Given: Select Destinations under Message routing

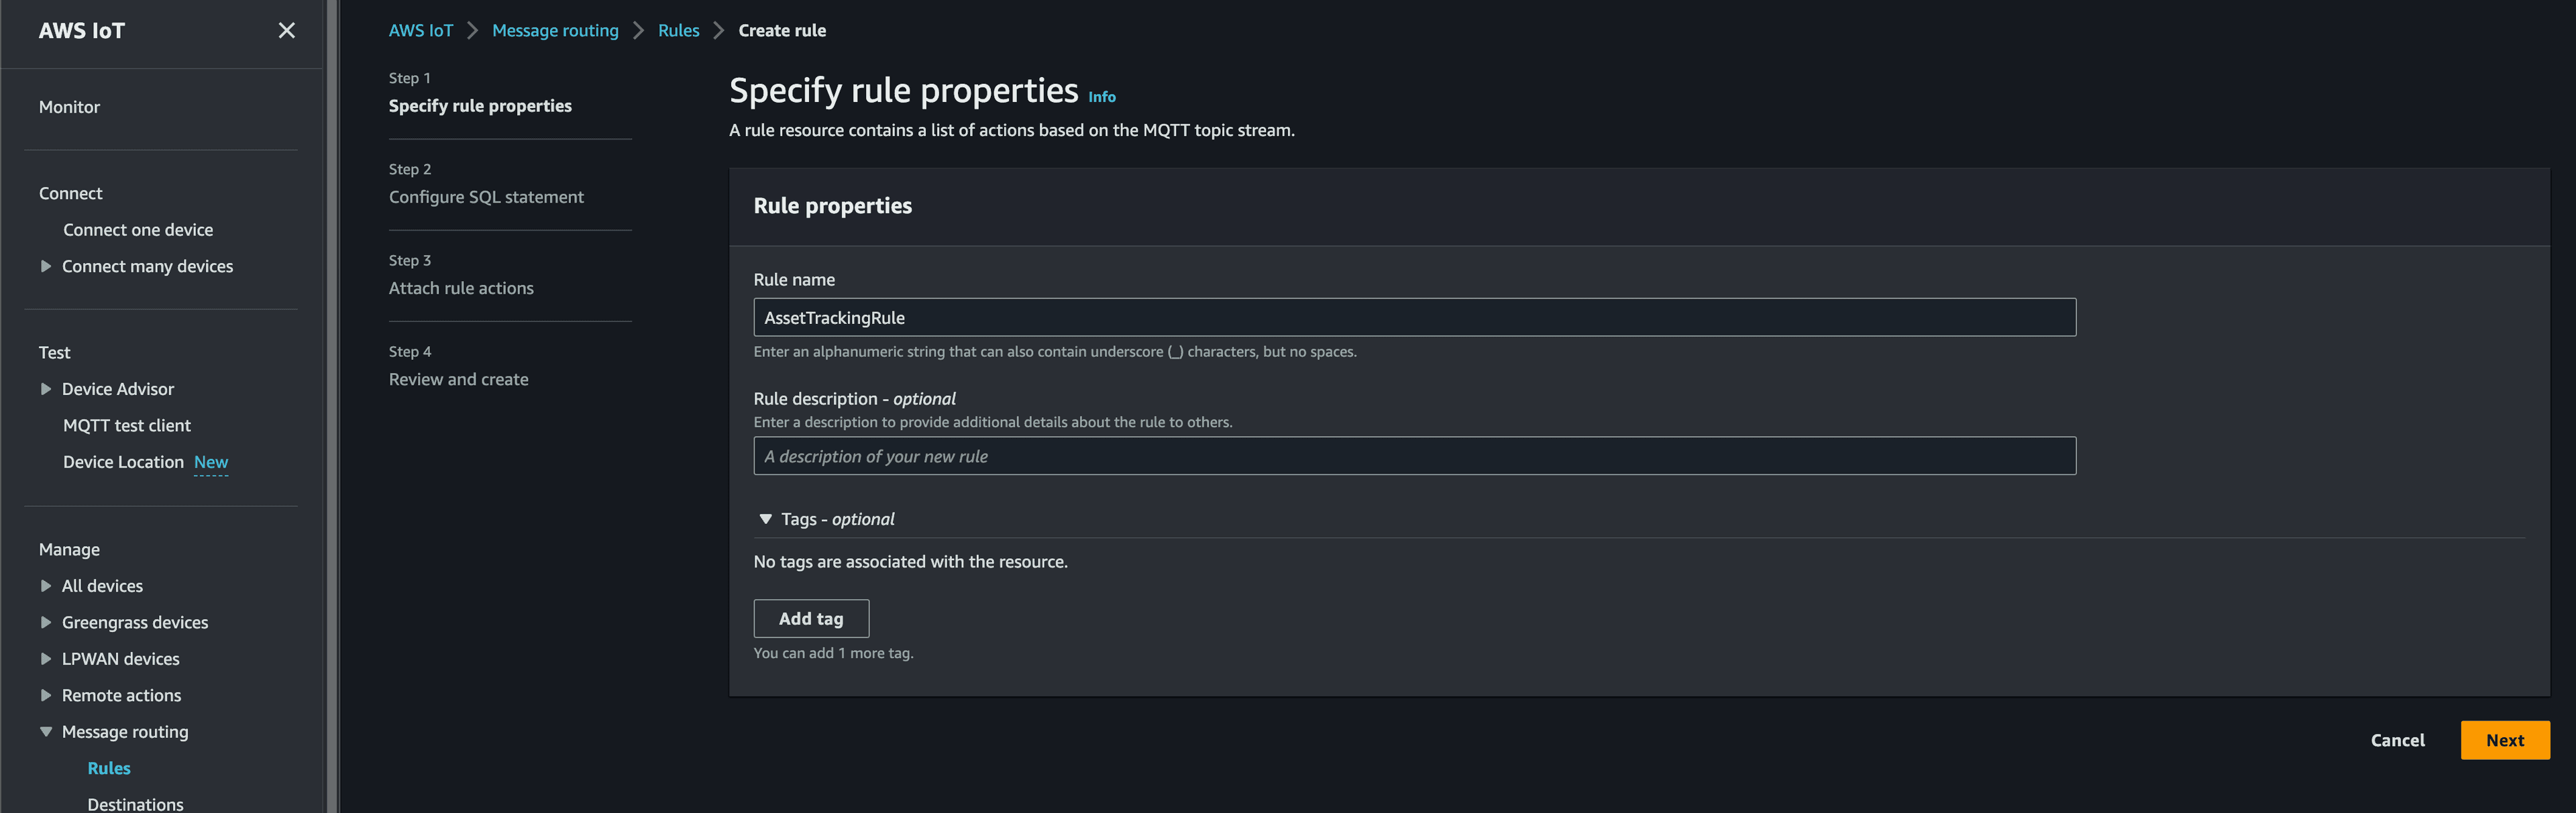Looking at the screenshot, I should coord(135,804).
